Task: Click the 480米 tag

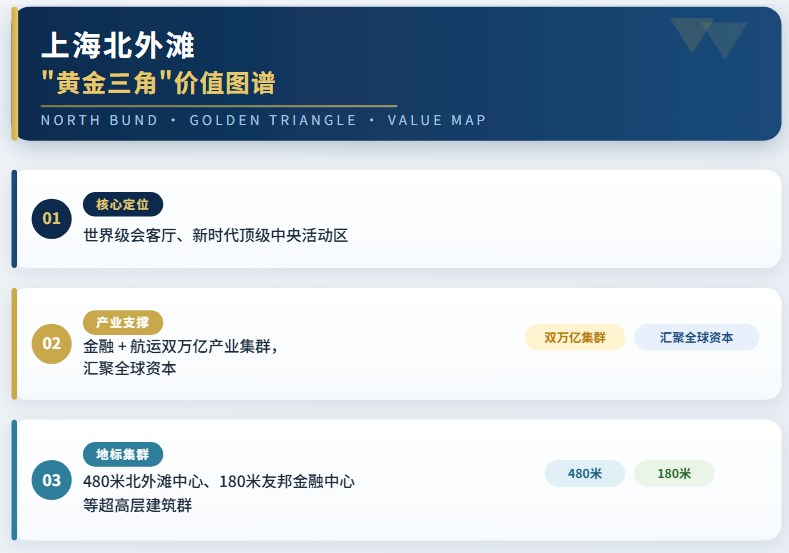Action: [585, 473]
